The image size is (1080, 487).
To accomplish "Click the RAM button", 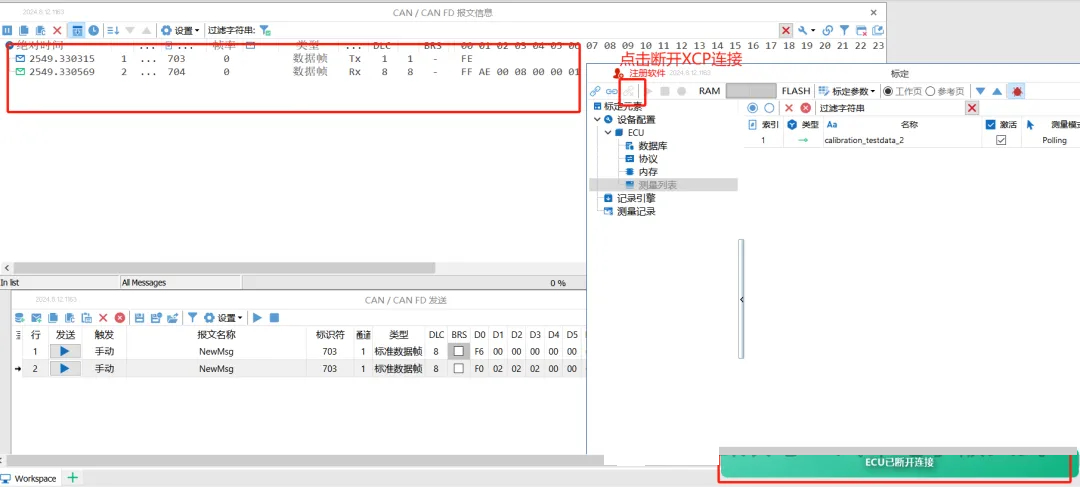I will coord(709,91).
